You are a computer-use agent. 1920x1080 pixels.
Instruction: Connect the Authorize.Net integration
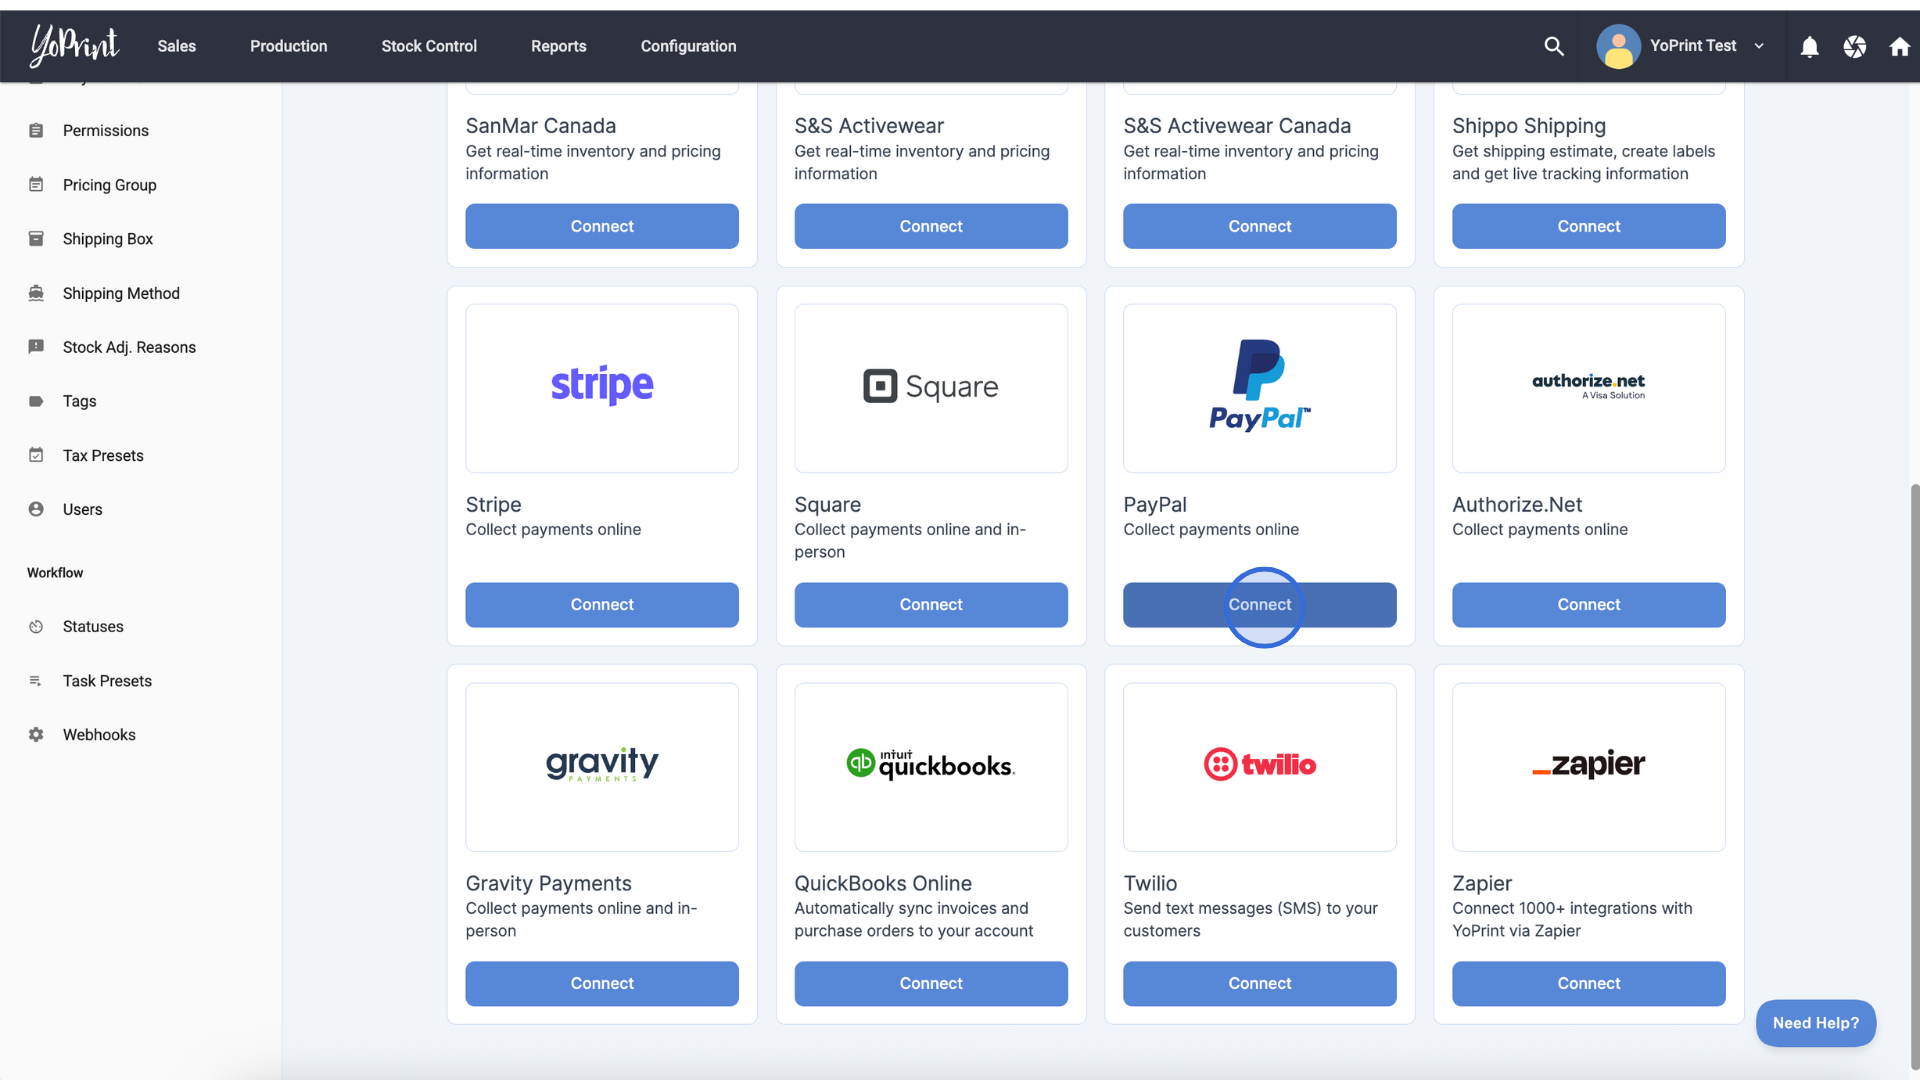click(1589, 605)
